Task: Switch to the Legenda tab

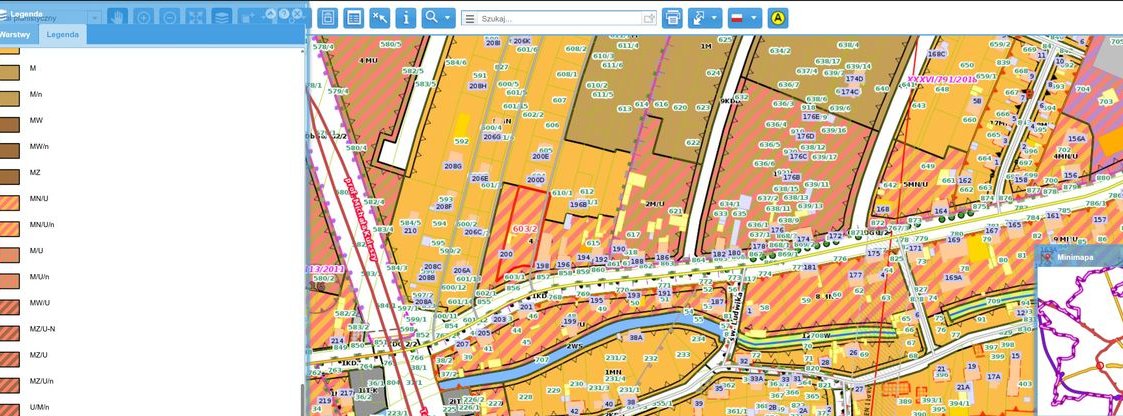Action: tap(63, 34)
